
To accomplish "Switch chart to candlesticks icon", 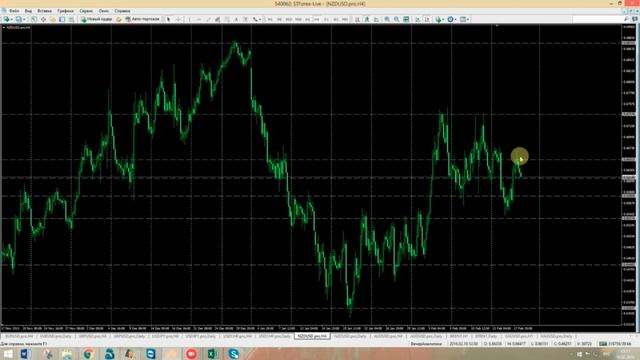I will 367,19.
